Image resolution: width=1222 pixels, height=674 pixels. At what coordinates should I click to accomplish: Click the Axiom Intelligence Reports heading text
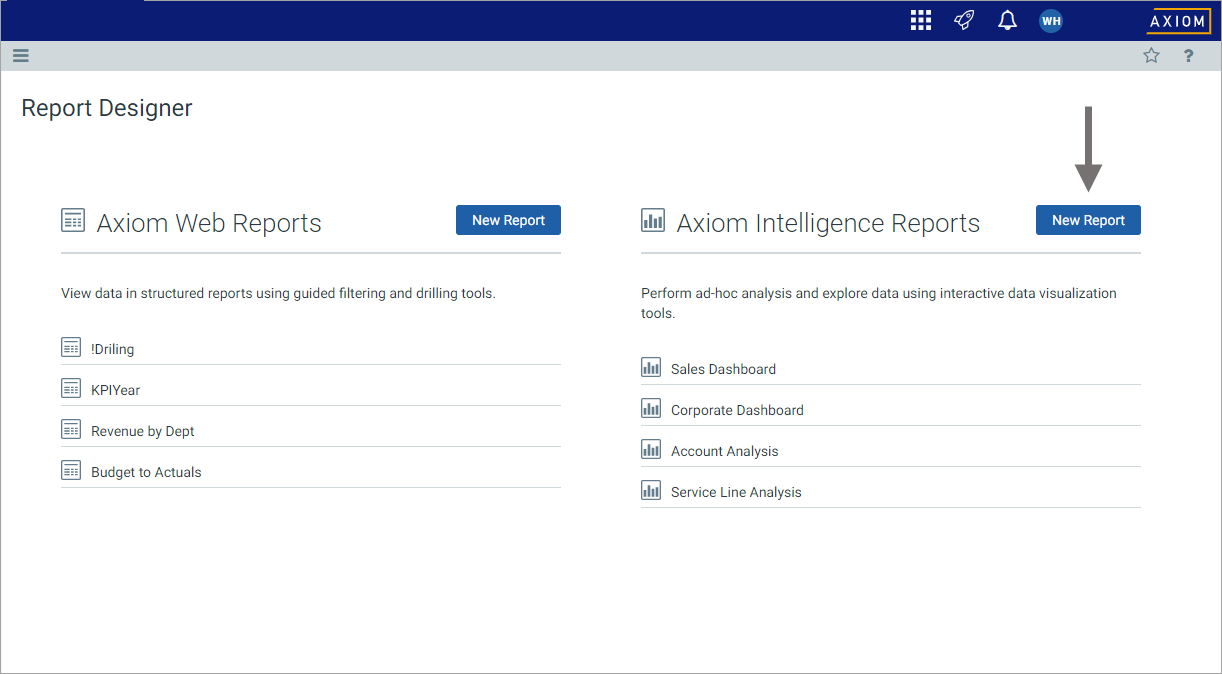(x=828, y=223)
